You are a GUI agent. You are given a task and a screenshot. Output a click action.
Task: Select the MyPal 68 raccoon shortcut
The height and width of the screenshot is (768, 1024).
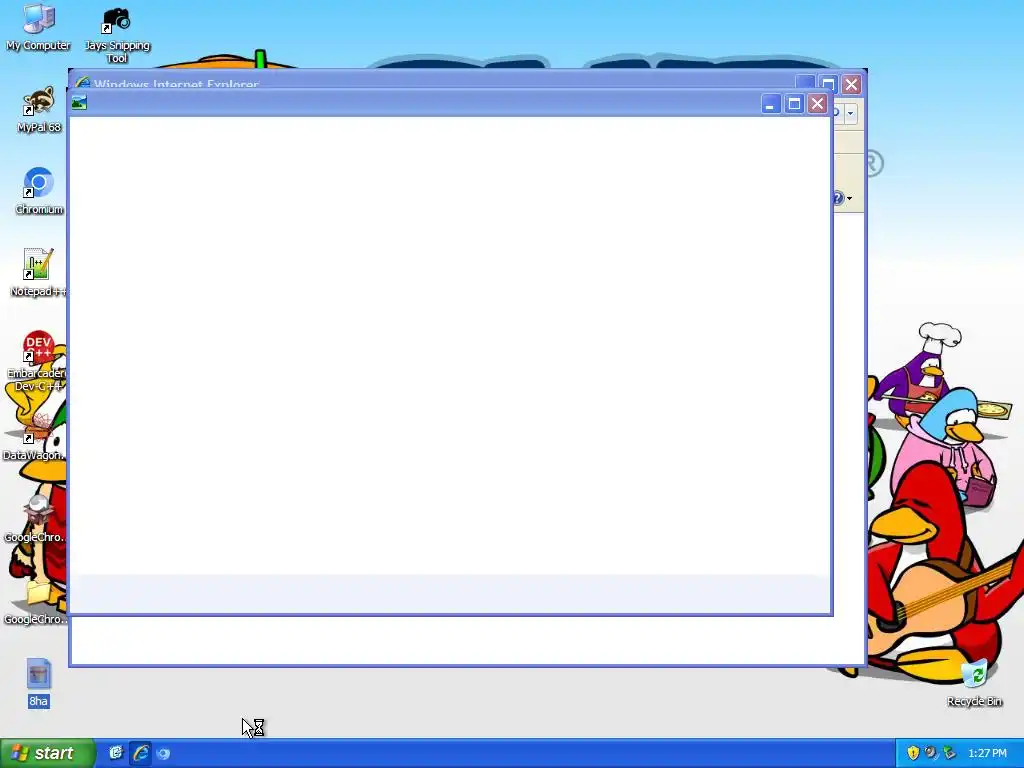[x=39, y=109]
